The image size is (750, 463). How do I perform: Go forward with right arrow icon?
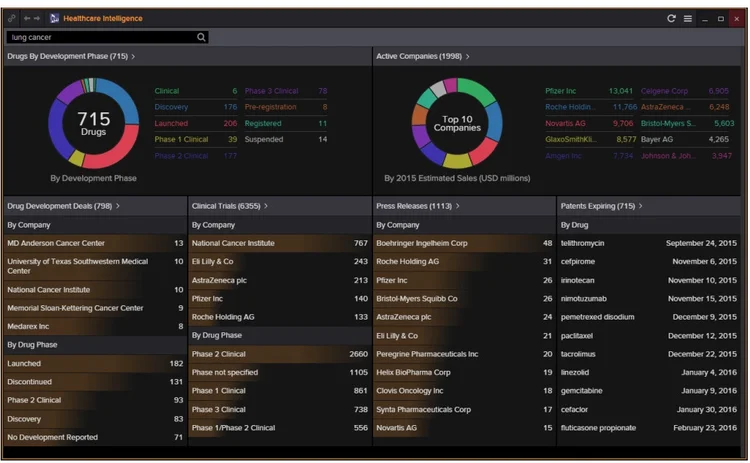click(x=37, y=18)
